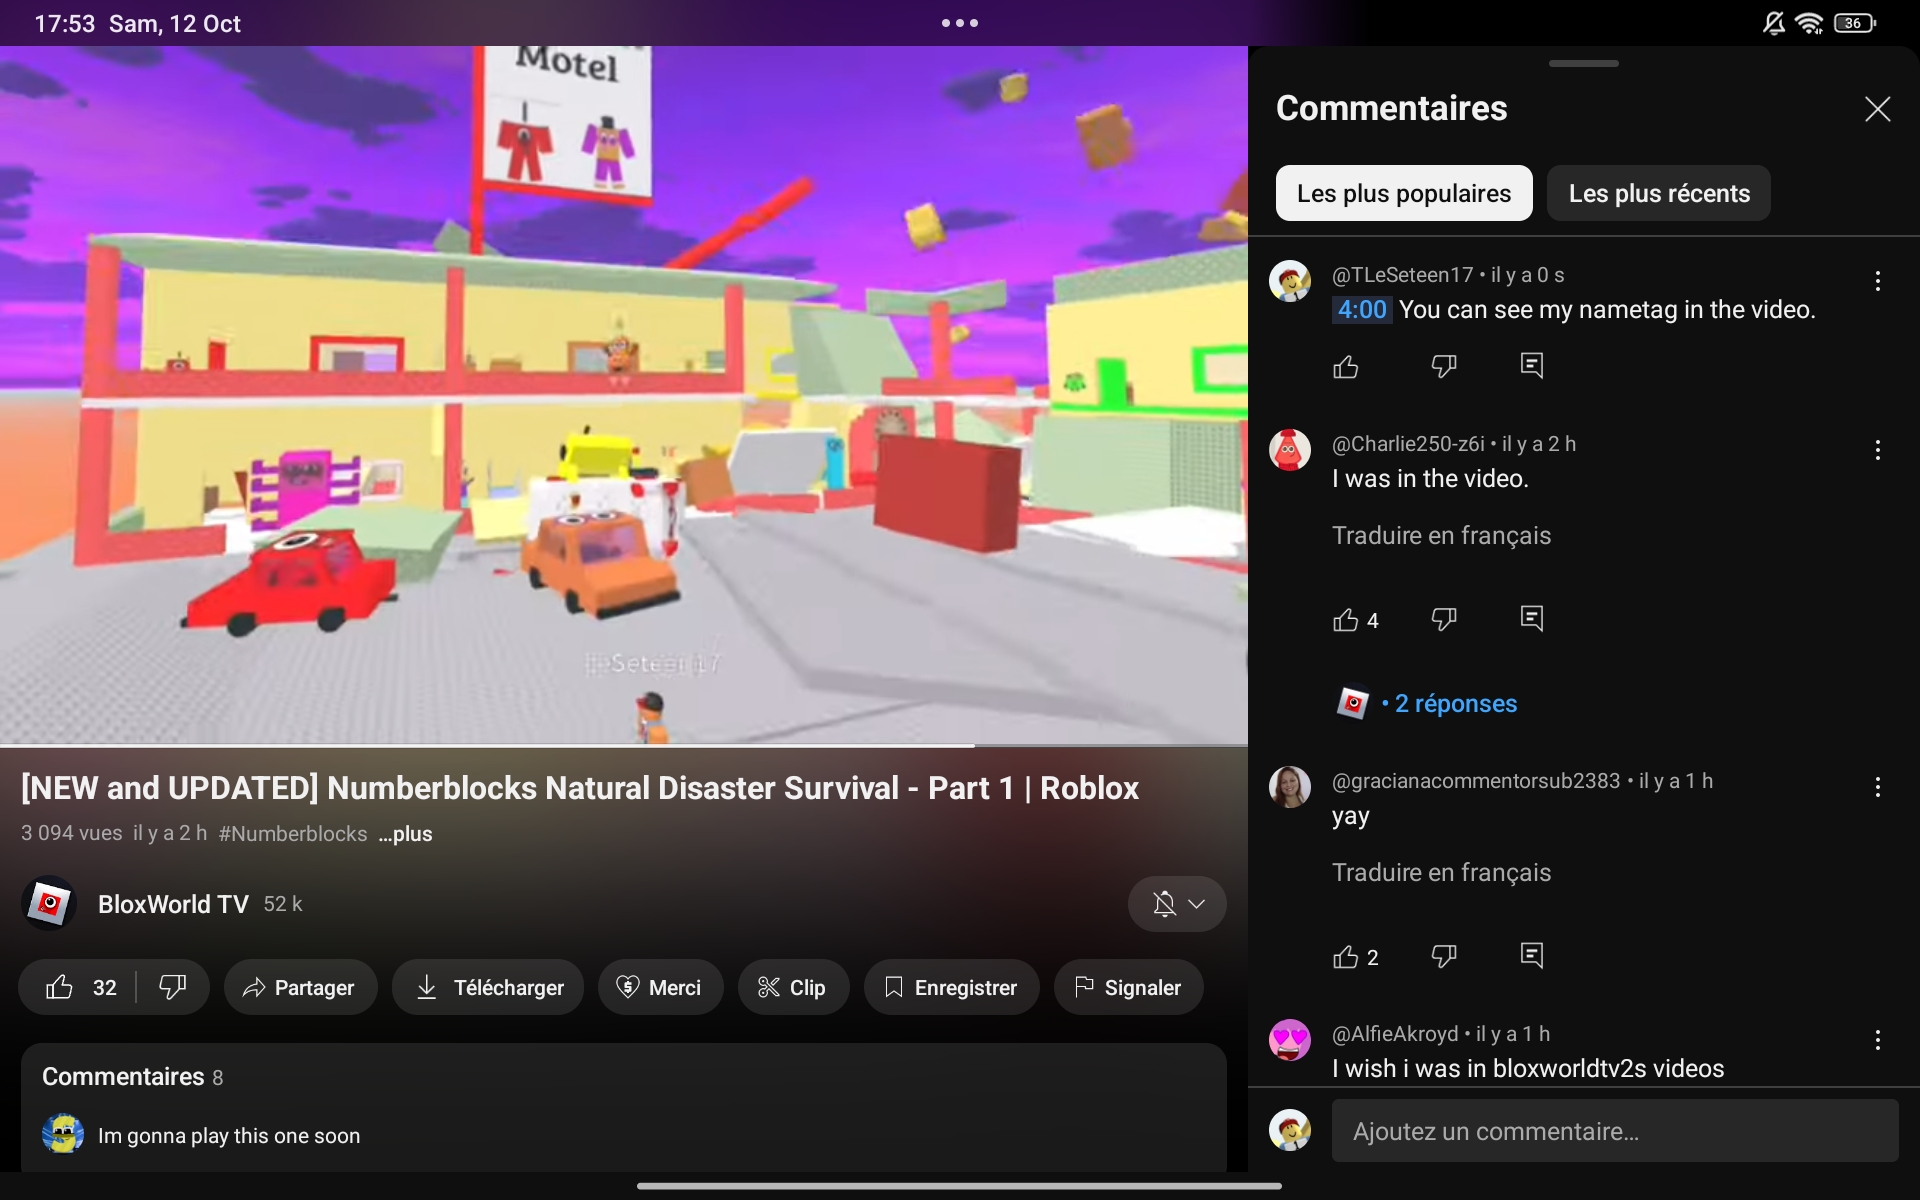The image size is (1920, 1200).
Task: Send a Merci super thanks
Action: click(660, 988)
